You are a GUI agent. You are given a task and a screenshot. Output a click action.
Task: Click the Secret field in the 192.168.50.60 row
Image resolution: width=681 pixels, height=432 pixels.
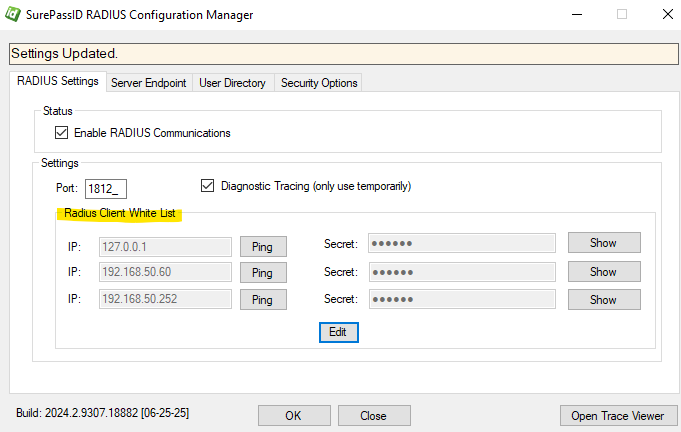462,272
